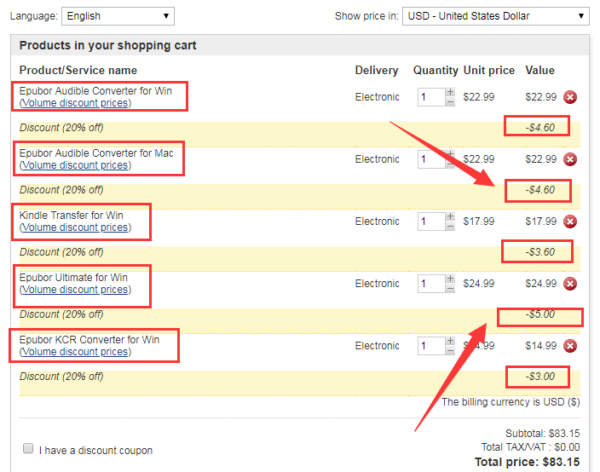
Task: Select the 'Kindle Transfer for Win' product name
Action: pyautogui.click(x=71, y=216)
